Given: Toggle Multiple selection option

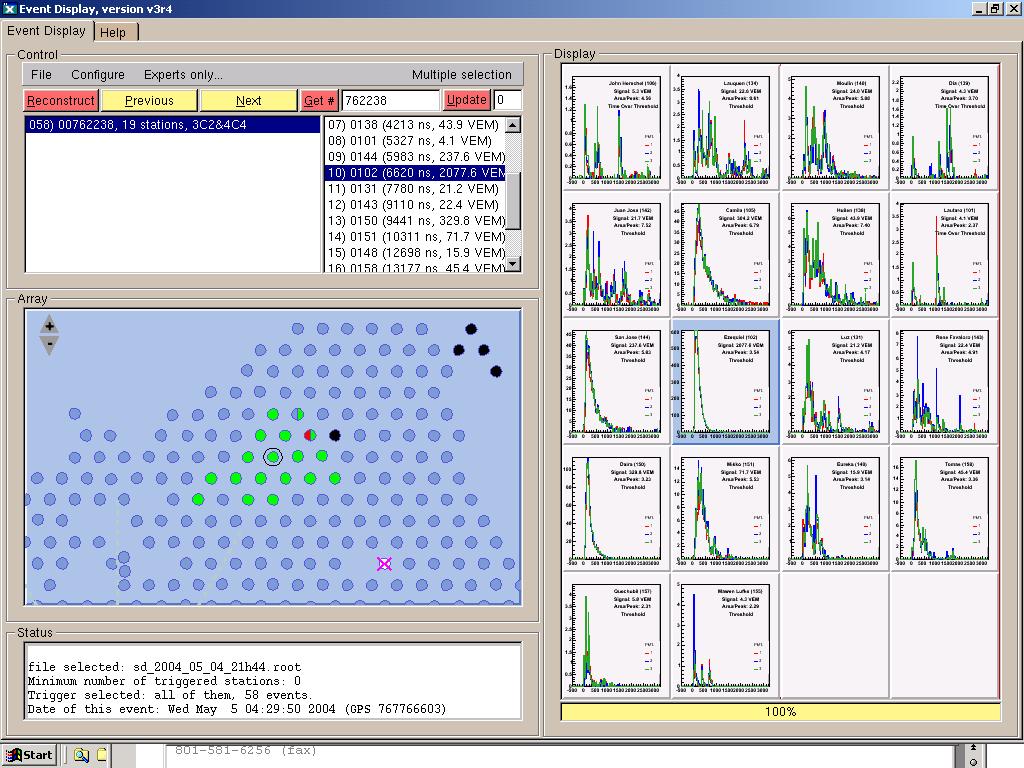Looking at the screenshot, I should 462,74.
